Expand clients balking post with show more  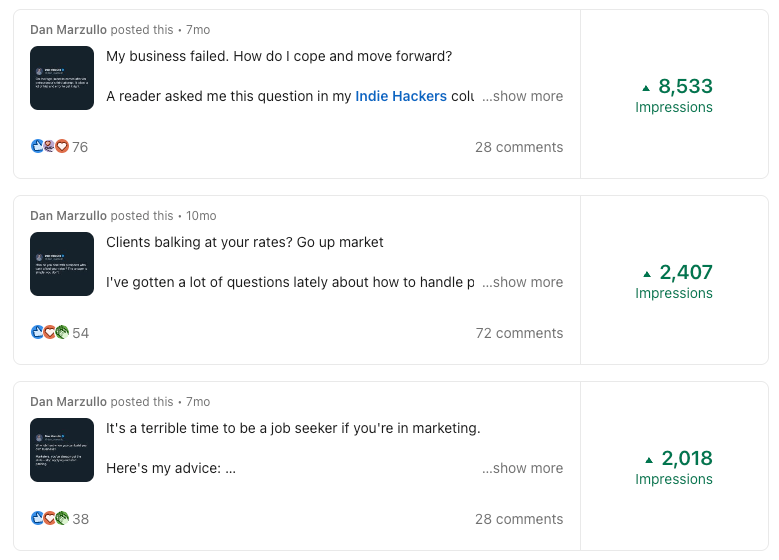[x=522, y=283]
